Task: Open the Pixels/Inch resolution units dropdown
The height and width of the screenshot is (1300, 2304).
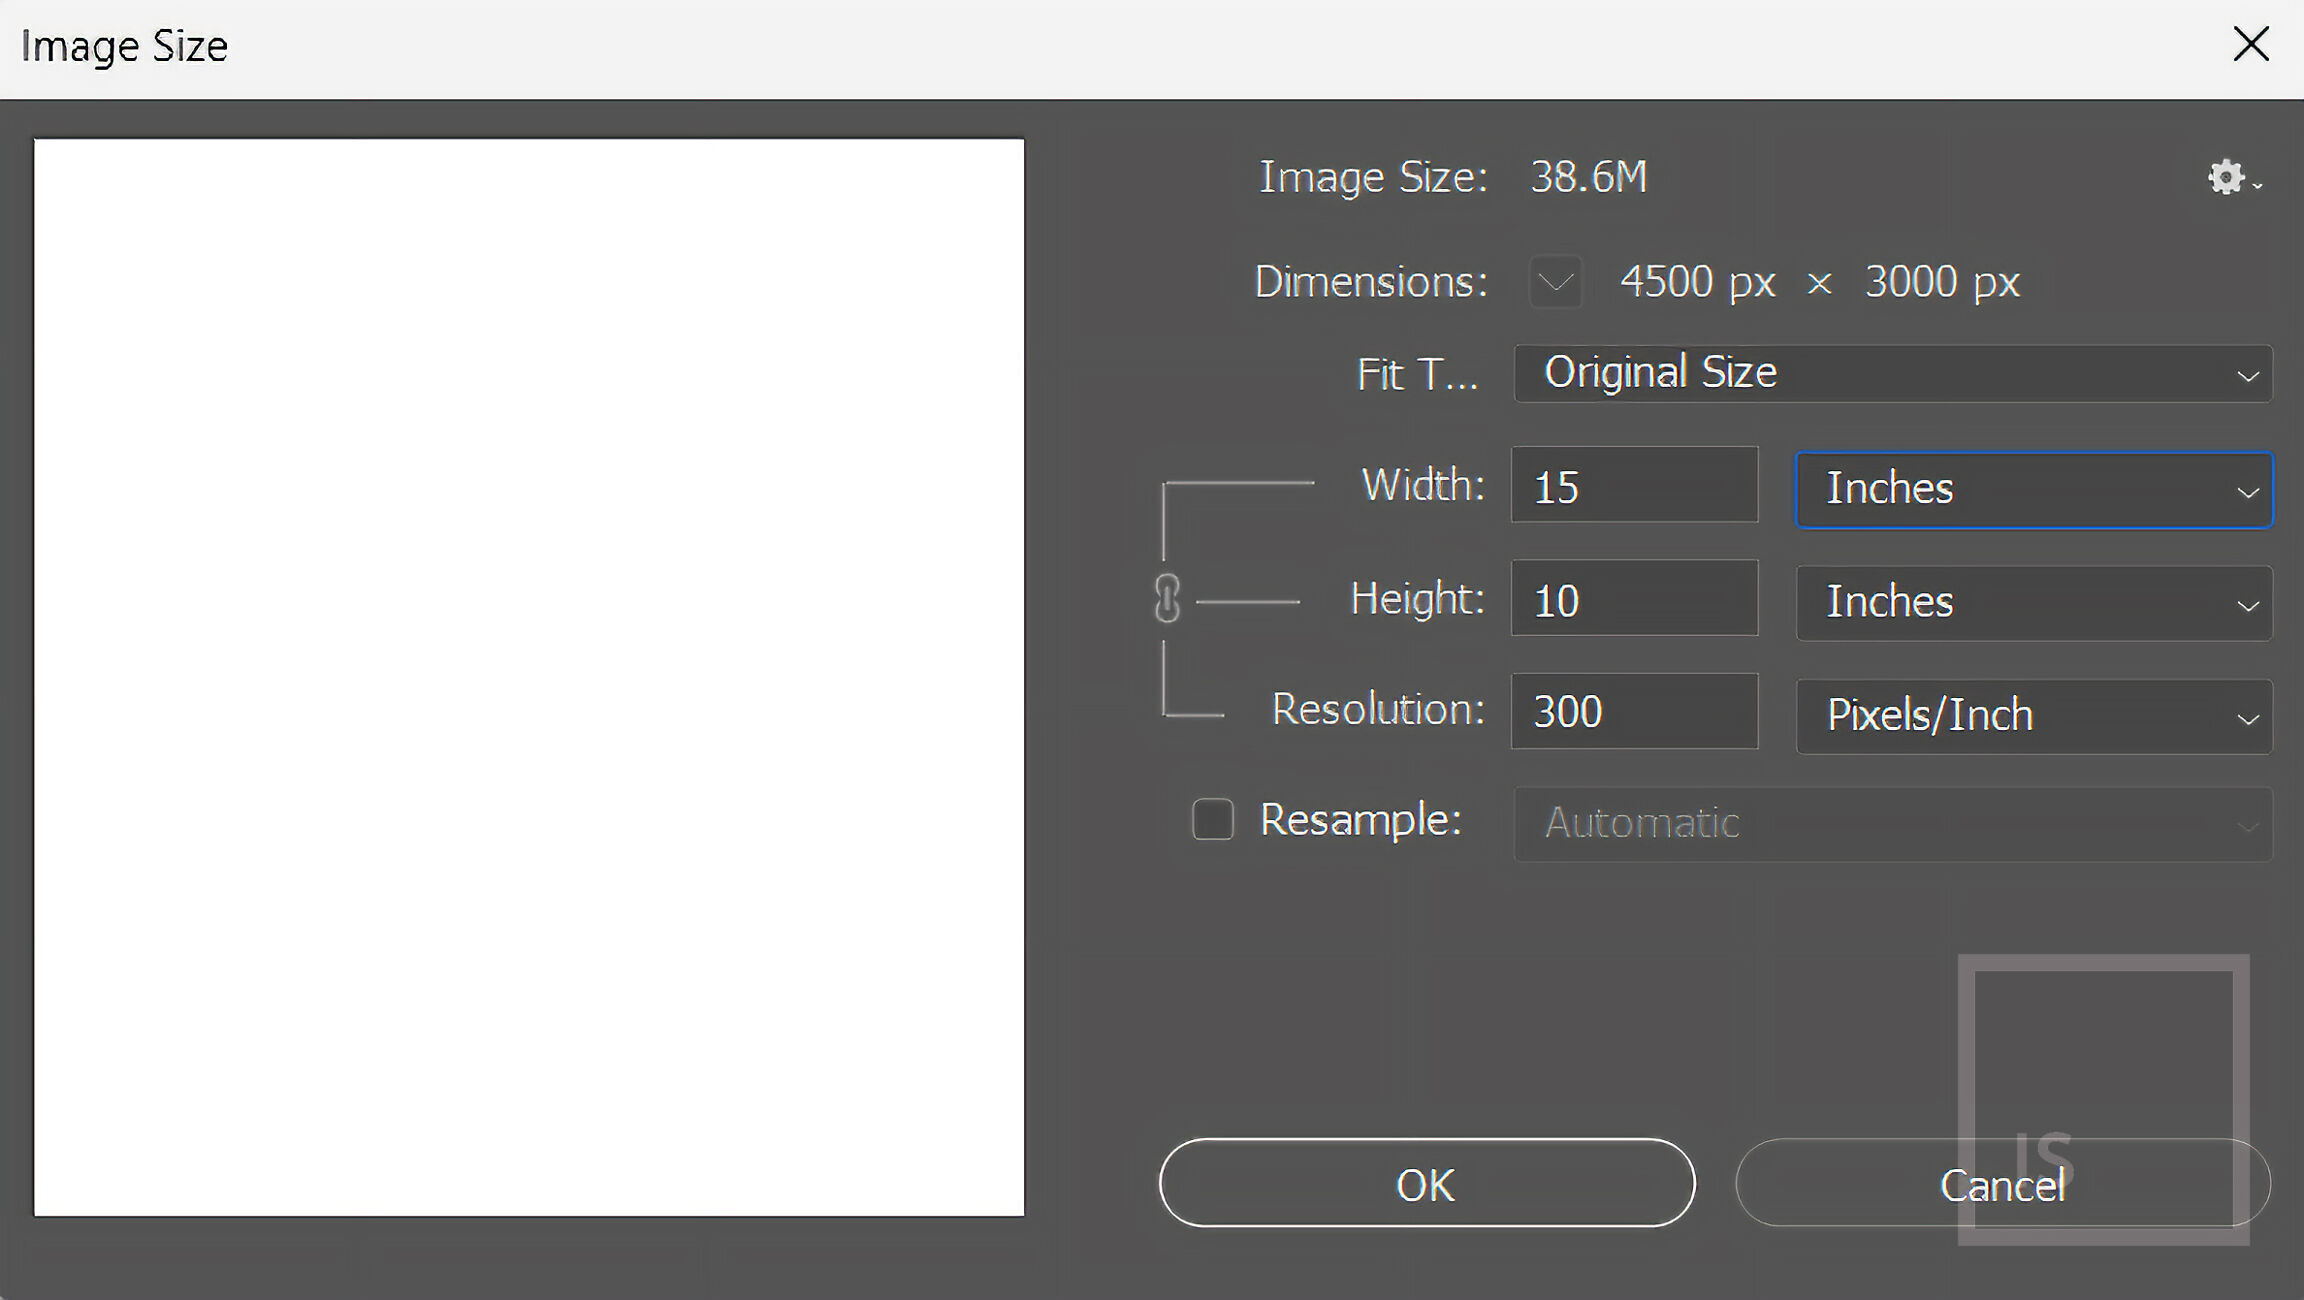Action: [x=2034, y=716]
